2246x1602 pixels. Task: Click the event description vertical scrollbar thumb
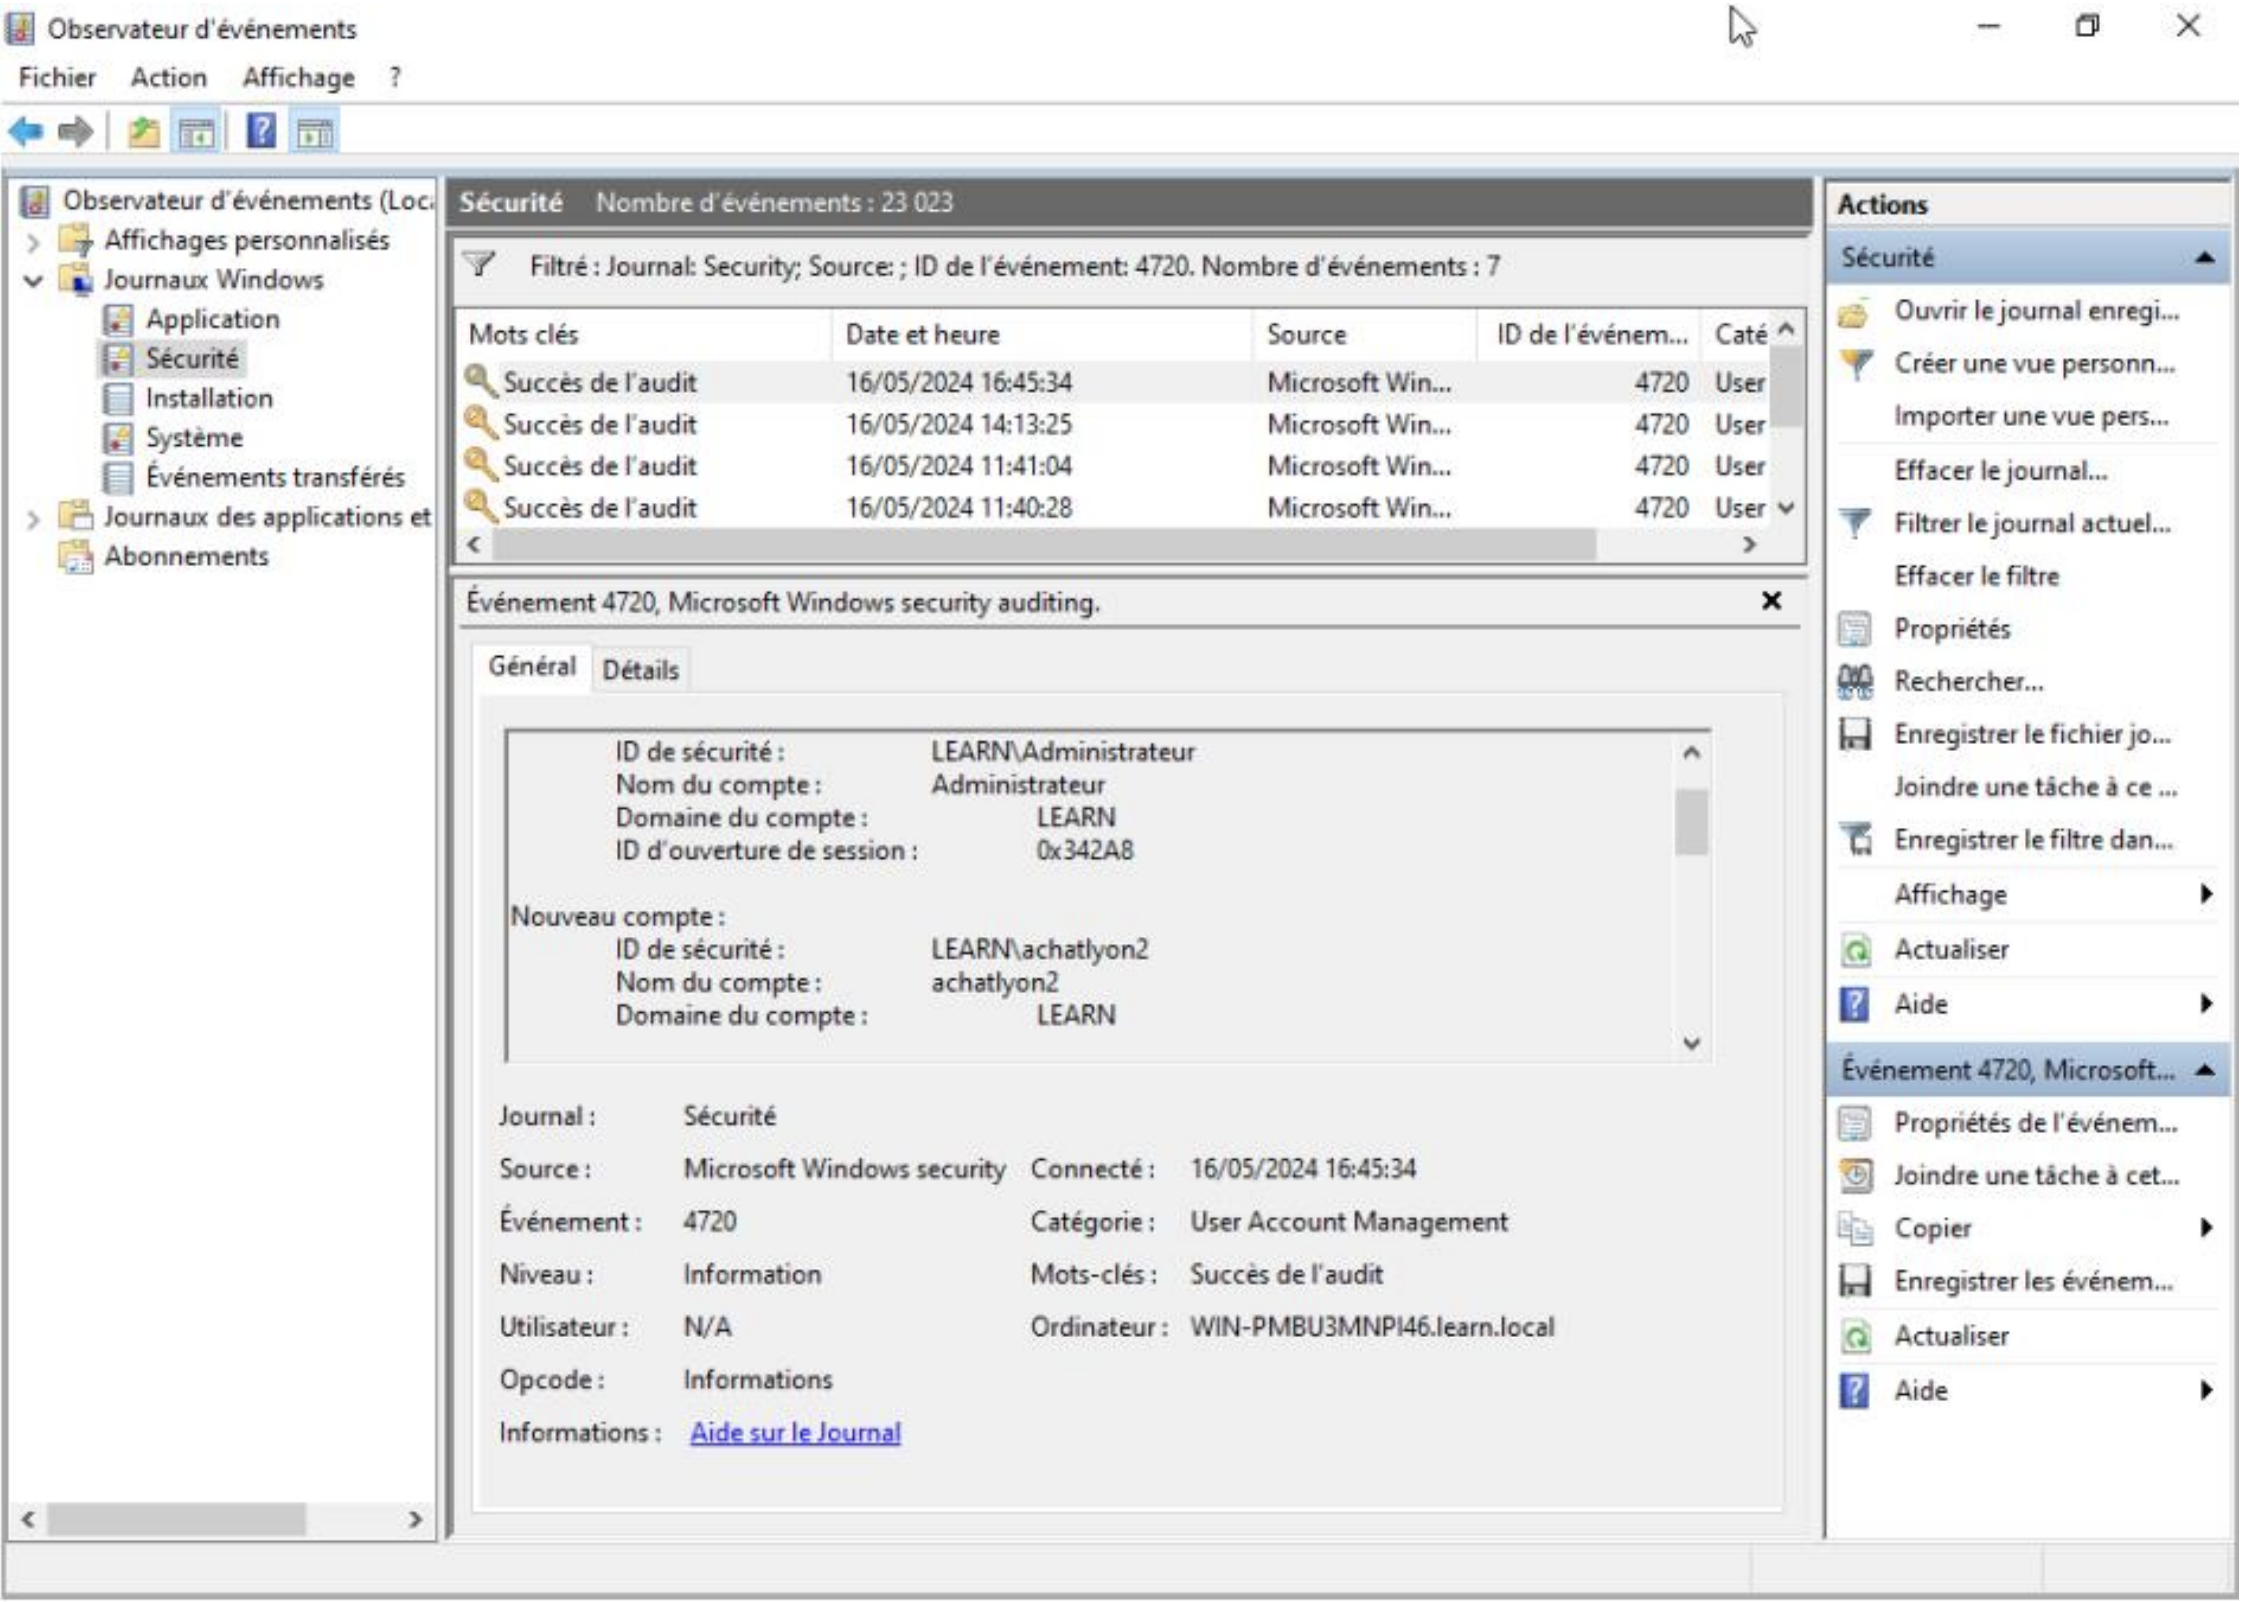(x=1691, y=822)
